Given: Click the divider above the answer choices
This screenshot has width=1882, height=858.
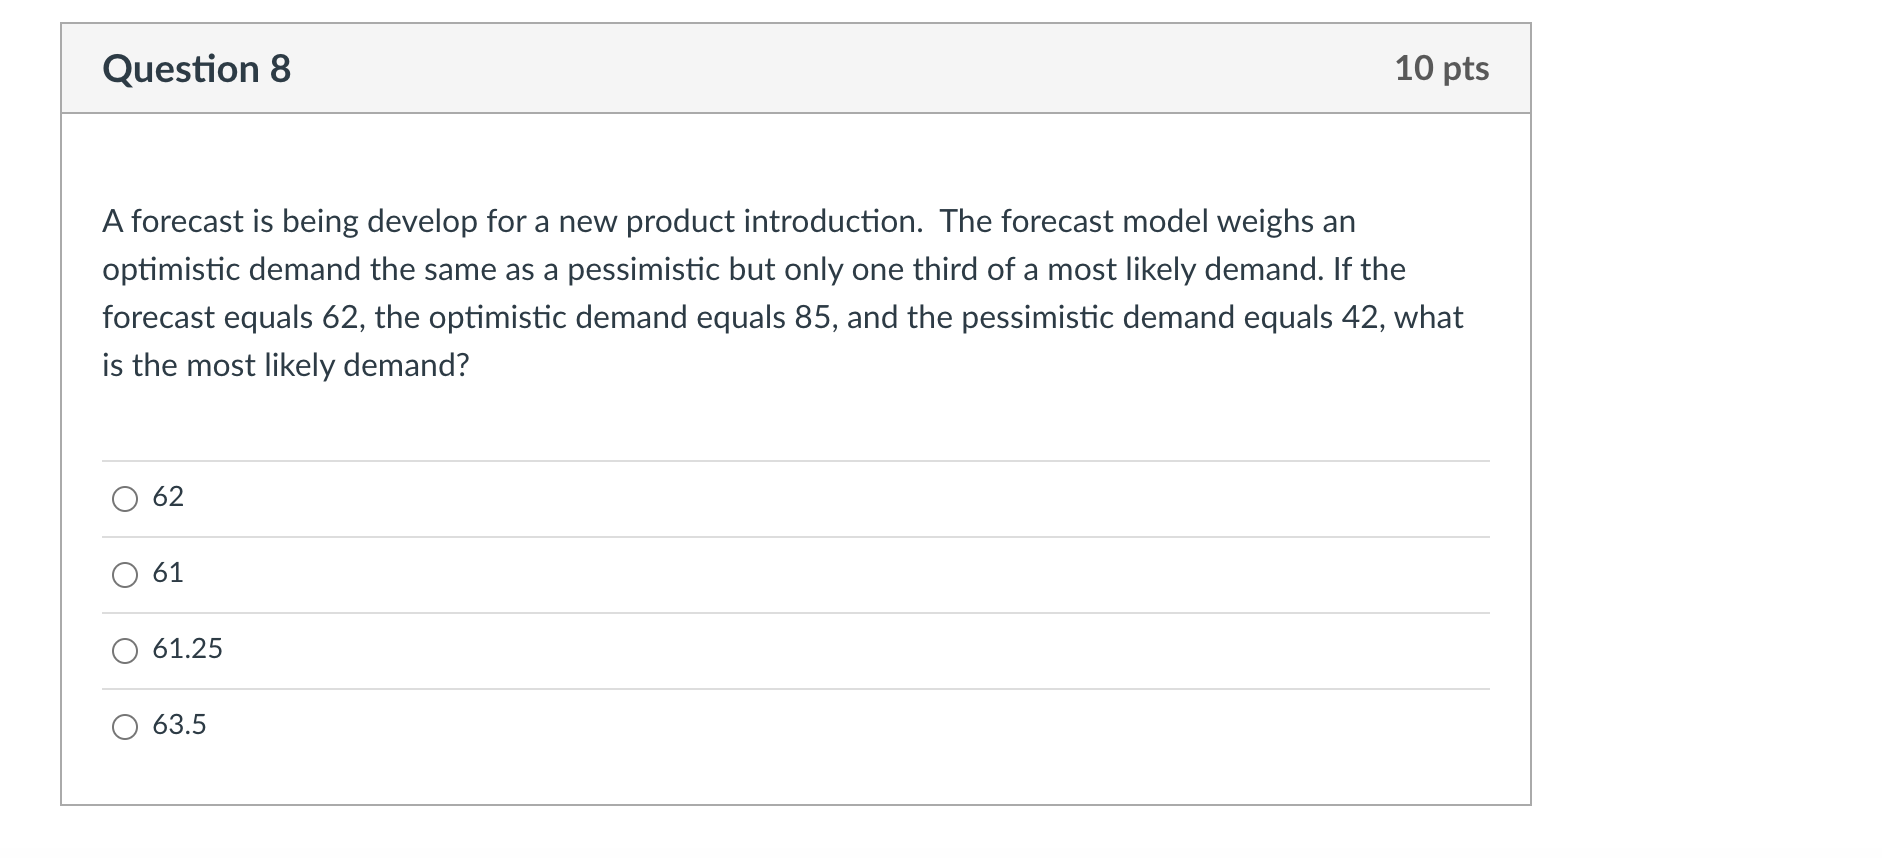Looking at the screenshot, I should 795,460.
